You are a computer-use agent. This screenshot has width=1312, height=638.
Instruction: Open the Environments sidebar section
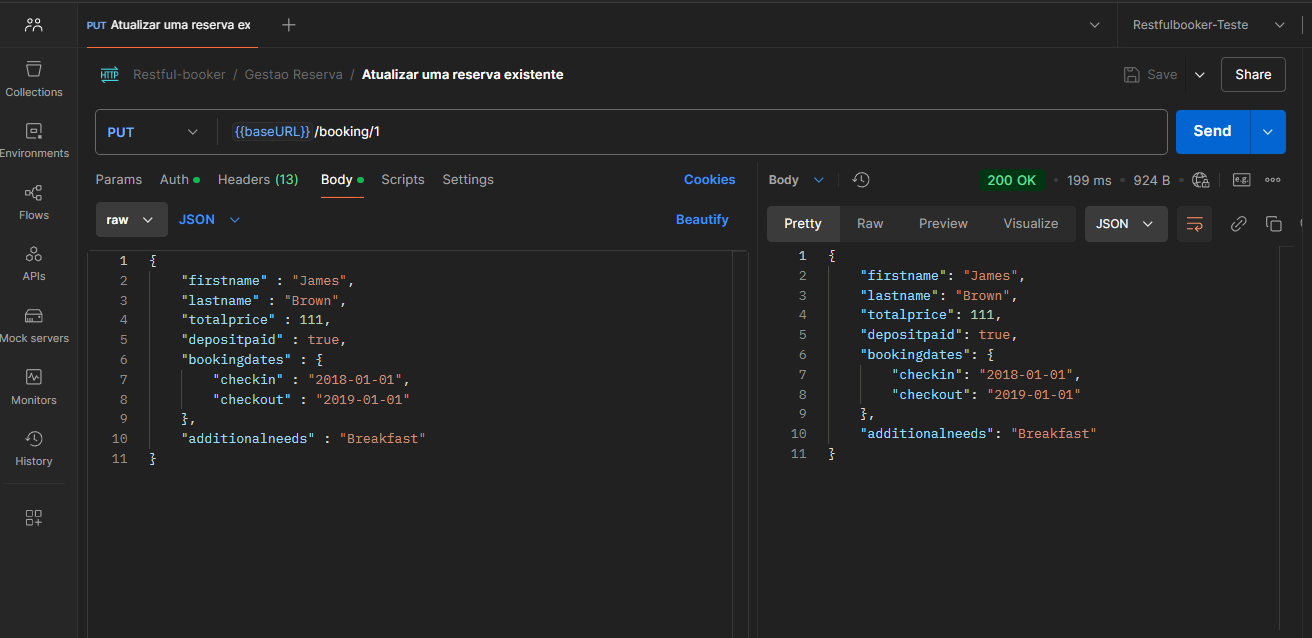[34, 140]
